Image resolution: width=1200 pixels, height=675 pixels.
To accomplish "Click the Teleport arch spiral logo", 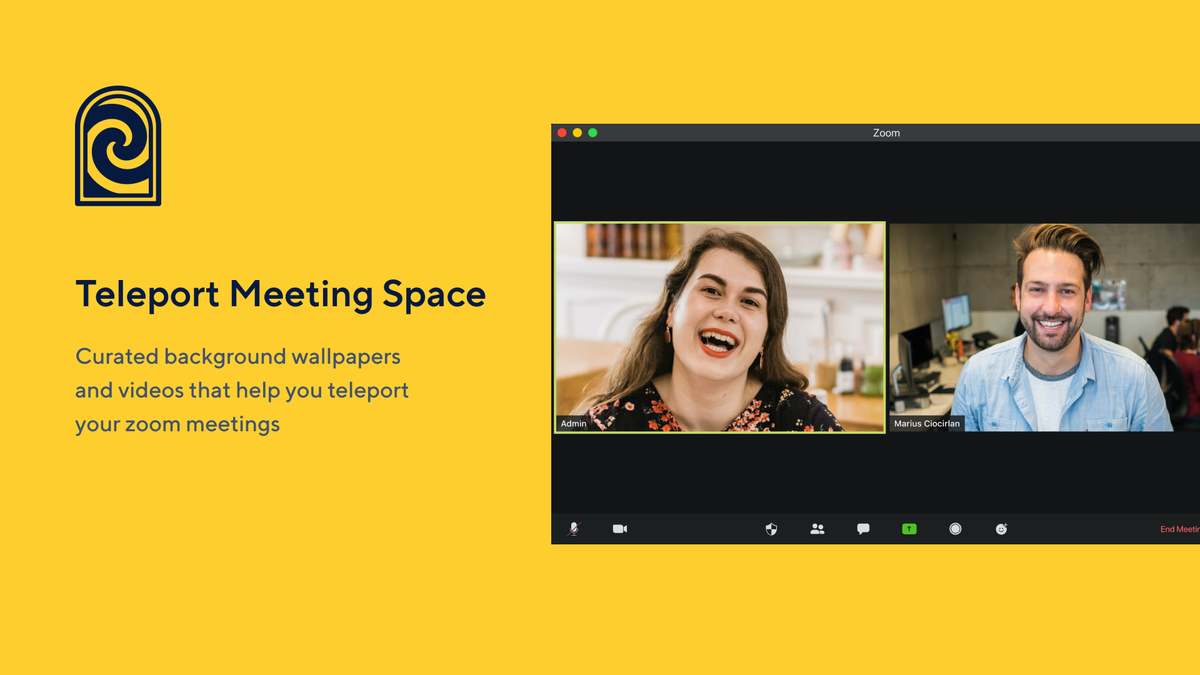I will point(118,146).
